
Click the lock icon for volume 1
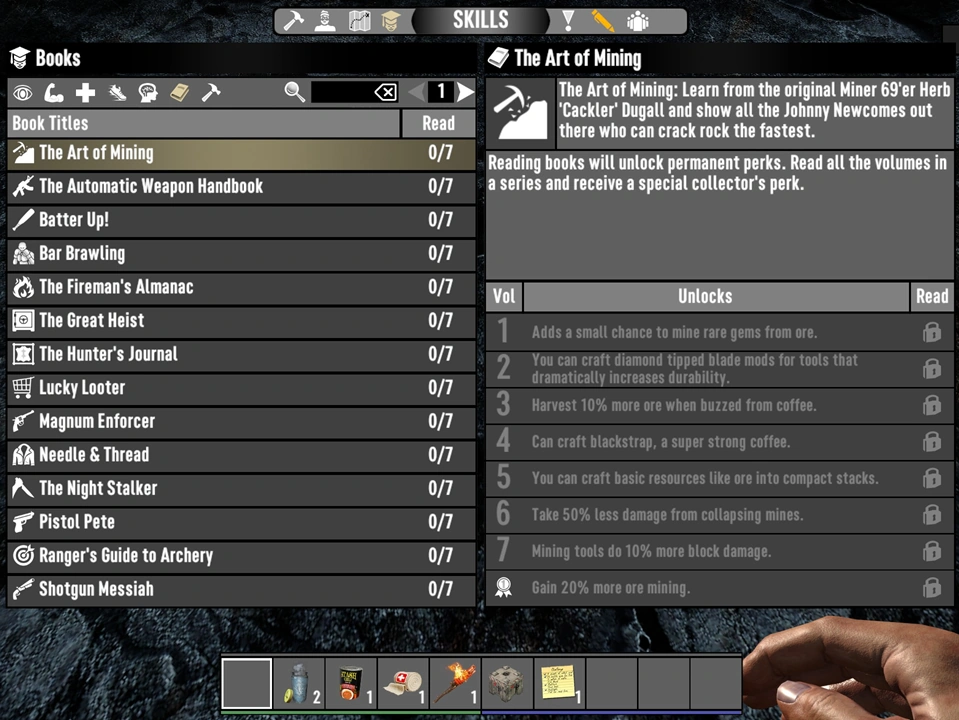pyautogui.click(x=931, y=332)
